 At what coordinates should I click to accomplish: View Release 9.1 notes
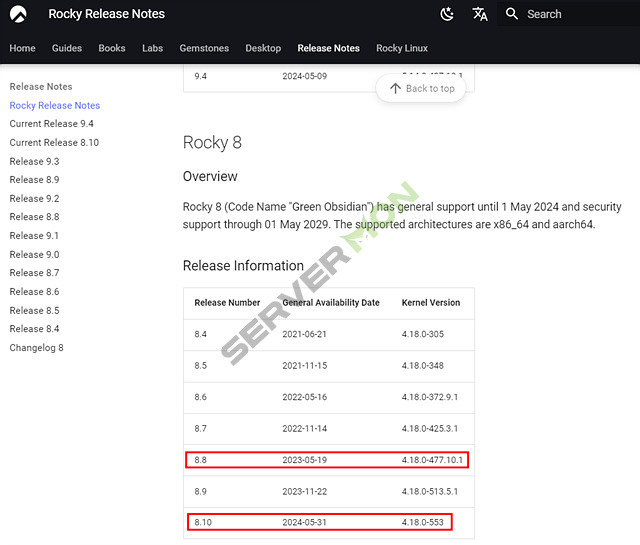[34, 236]
